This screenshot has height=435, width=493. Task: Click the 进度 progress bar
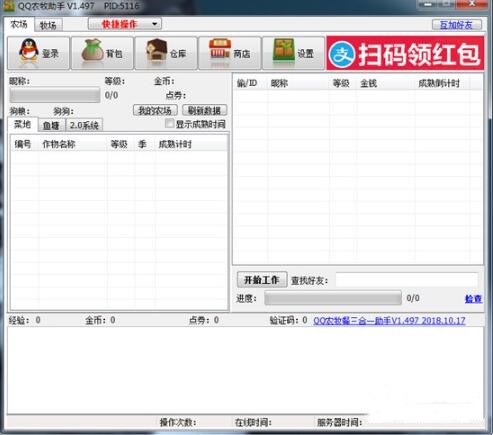point(333,298)
